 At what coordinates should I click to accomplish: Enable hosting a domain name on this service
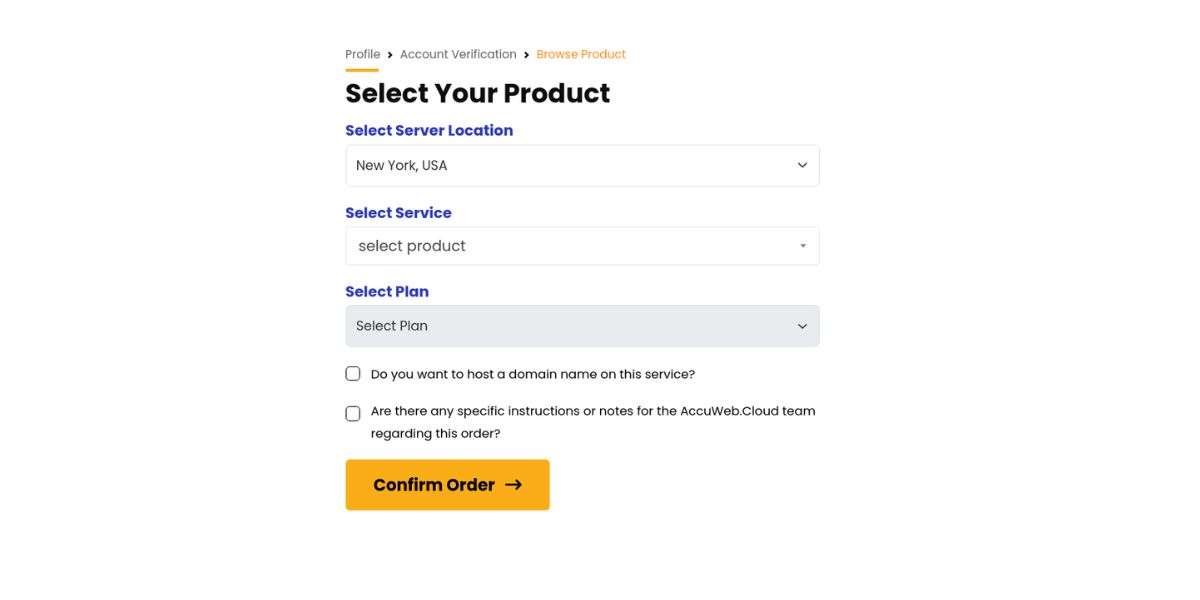click(353, 372)
